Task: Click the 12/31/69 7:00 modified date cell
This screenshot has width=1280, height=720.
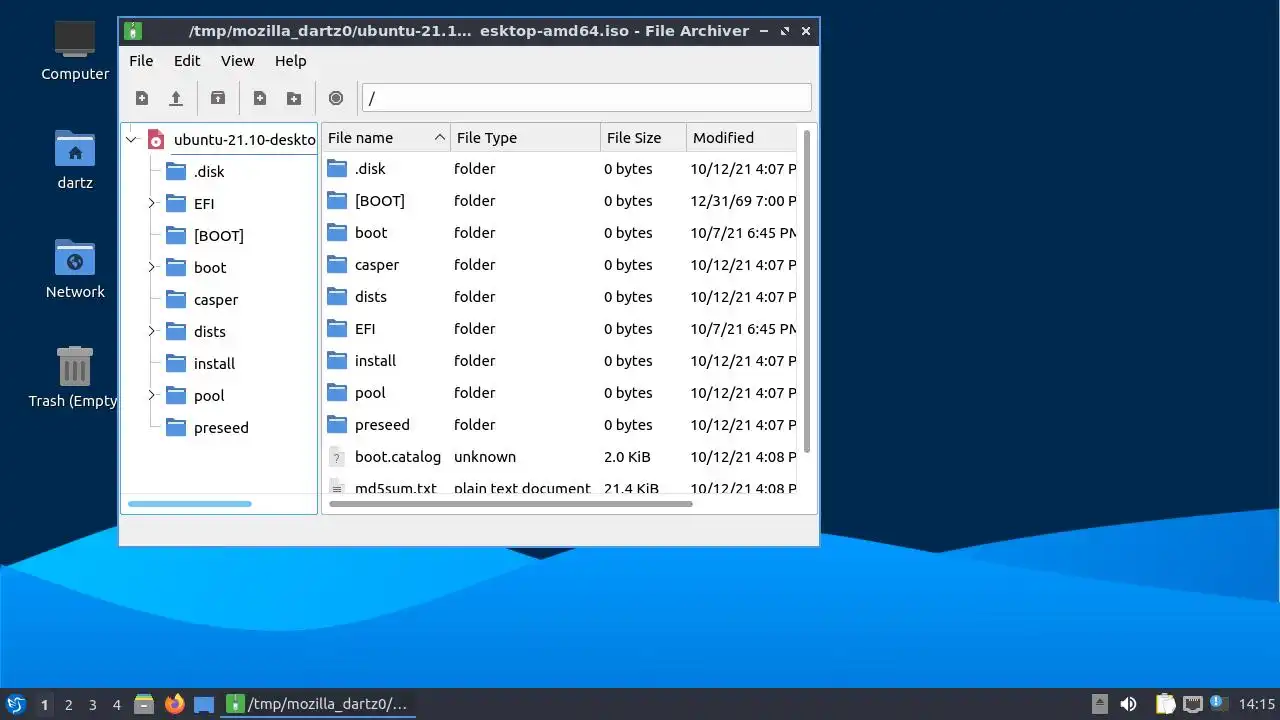Action: (x=743, y=201)
